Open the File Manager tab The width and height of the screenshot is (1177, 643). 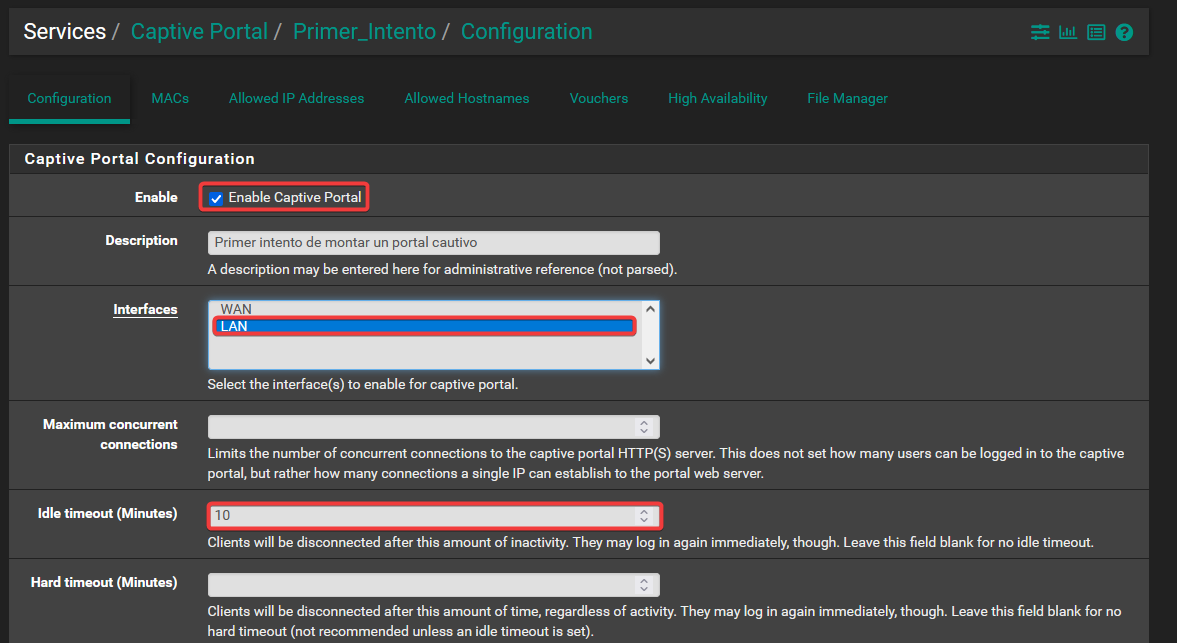click(847, 98)
